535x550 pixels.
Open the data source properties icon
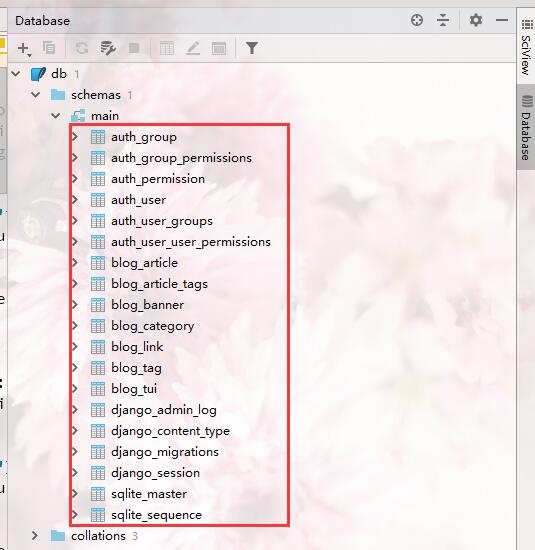[x=108, y=48]
